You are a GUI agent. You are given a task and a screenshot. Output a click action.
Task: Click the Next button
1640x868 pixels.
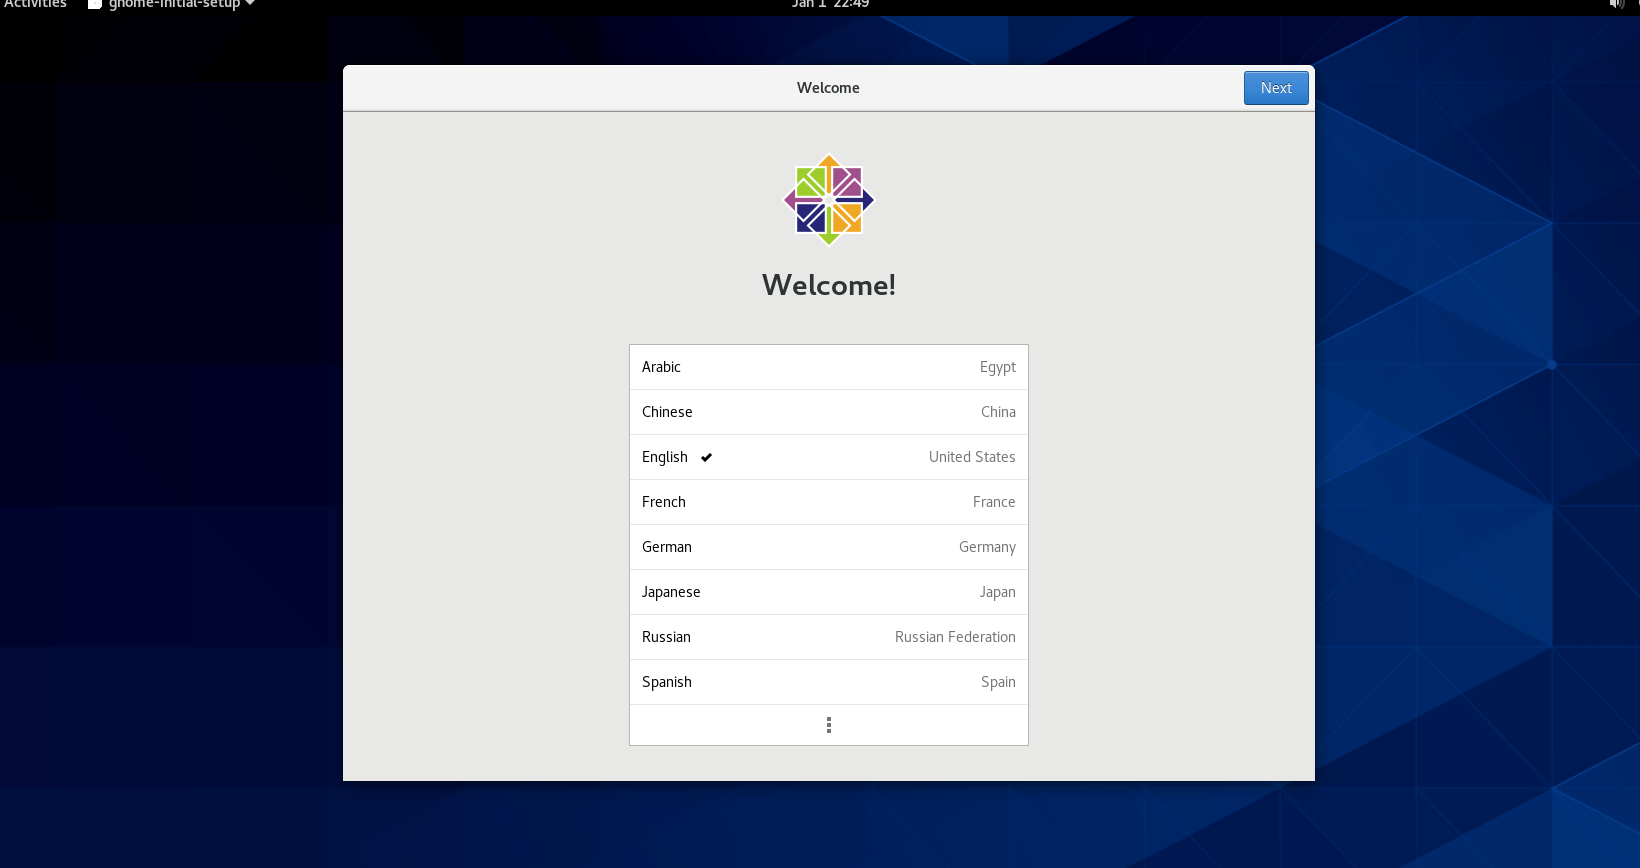[1276, 88]
